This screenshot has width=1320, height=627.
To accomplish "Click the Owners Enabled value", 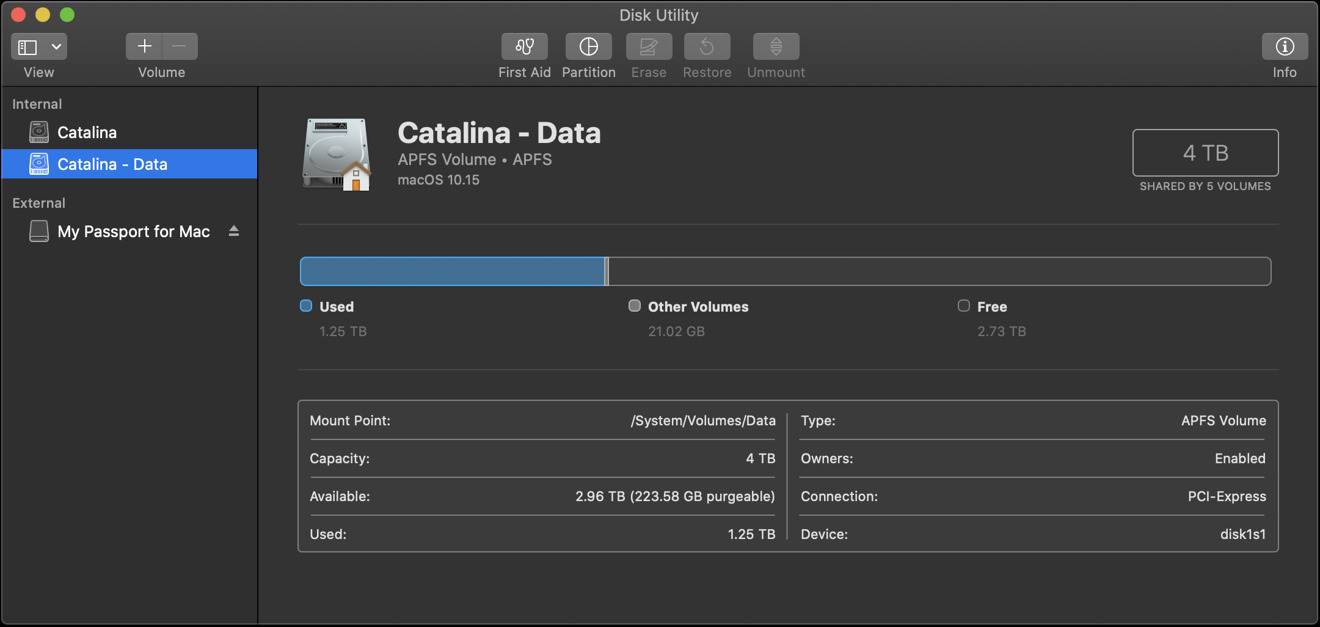I will pyautogui.click(x=1240, y=459).
